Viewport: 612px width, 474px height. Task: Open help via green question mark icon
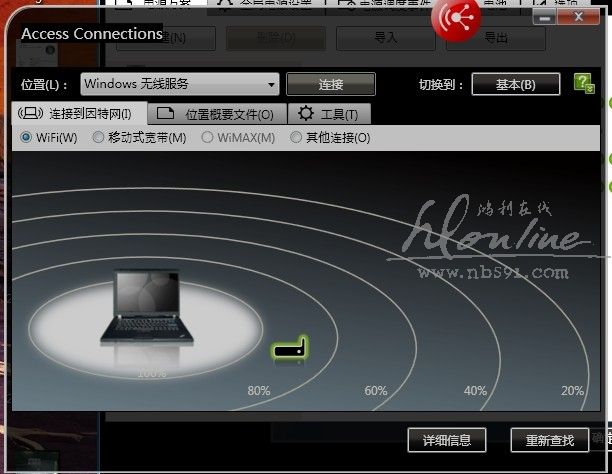(x=584, y=83)
